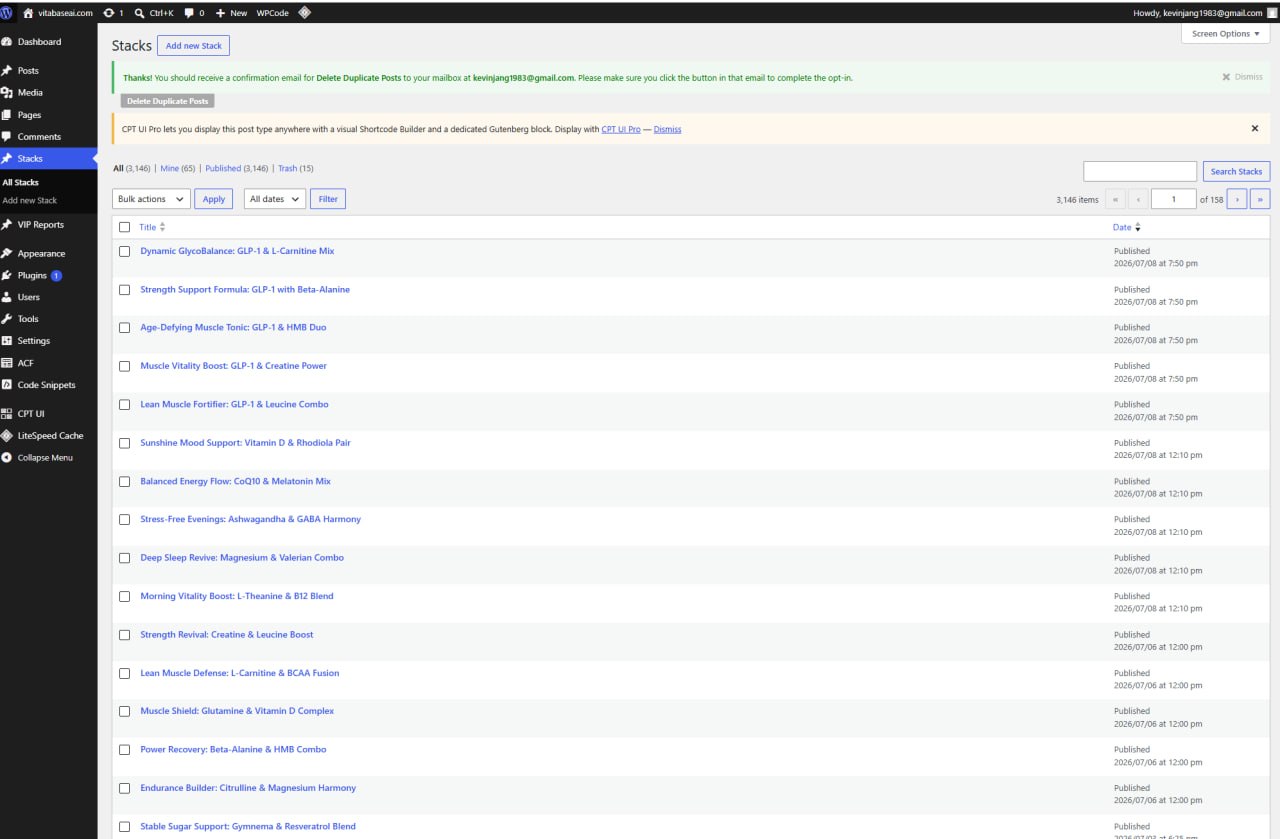Check the Lean Muscle Fortifier checkbox
This screenshot has height=839, width=1280.
coord(125,405)
